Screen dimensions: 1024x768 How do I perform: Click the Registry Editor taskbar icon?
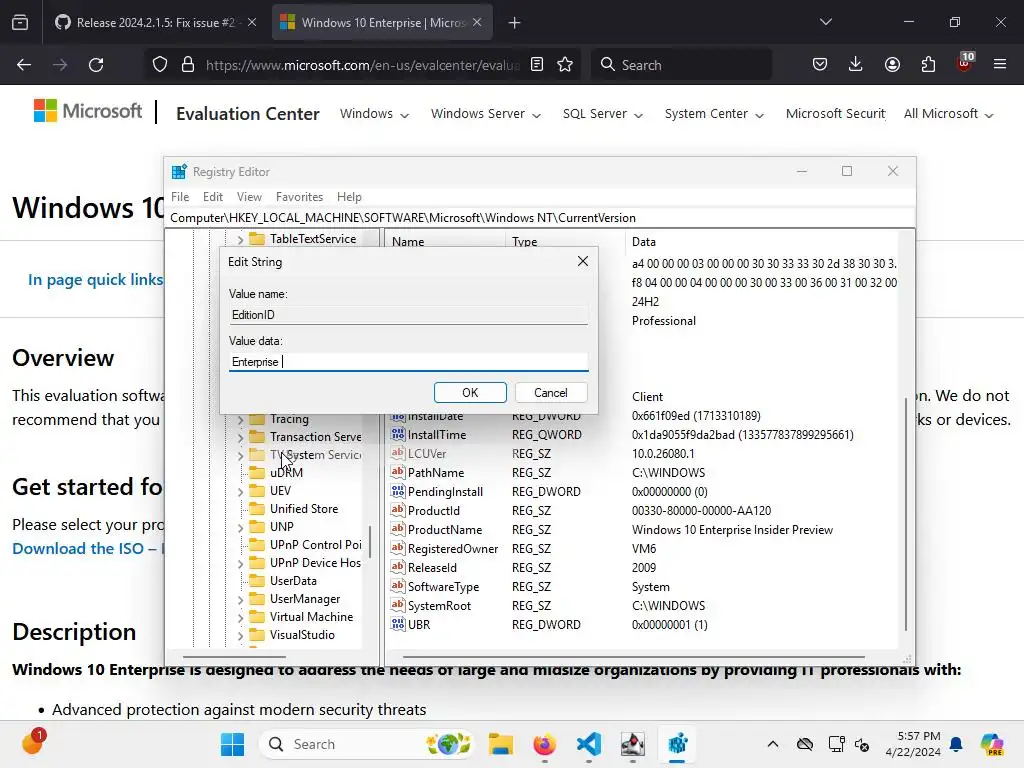click(677, 744)
